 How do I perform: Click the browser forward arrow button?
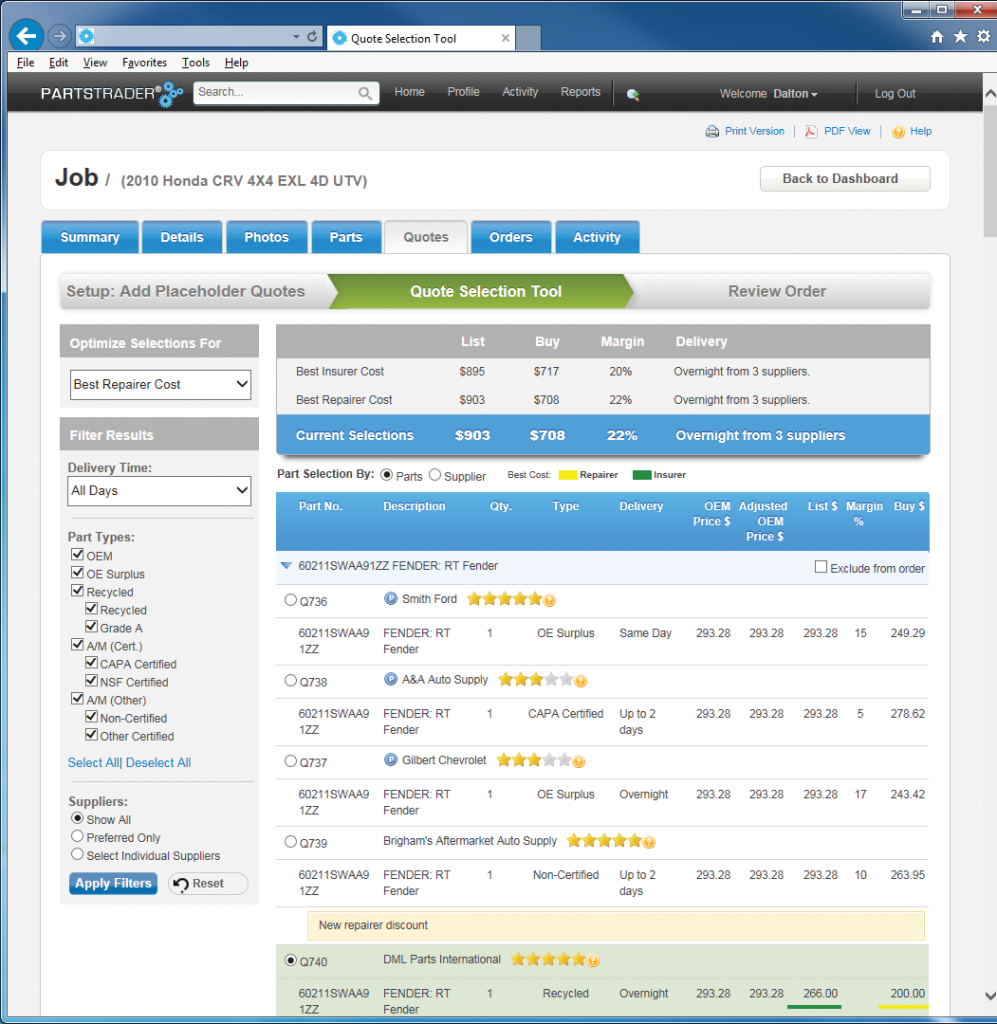59,36
